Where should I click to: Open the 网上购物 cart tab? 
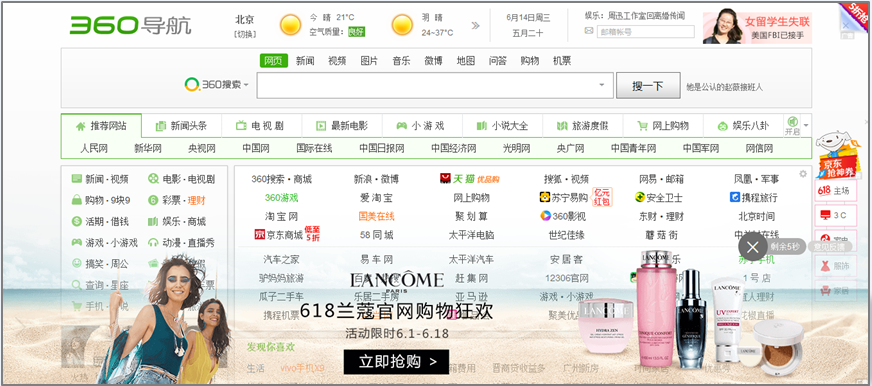663,126
